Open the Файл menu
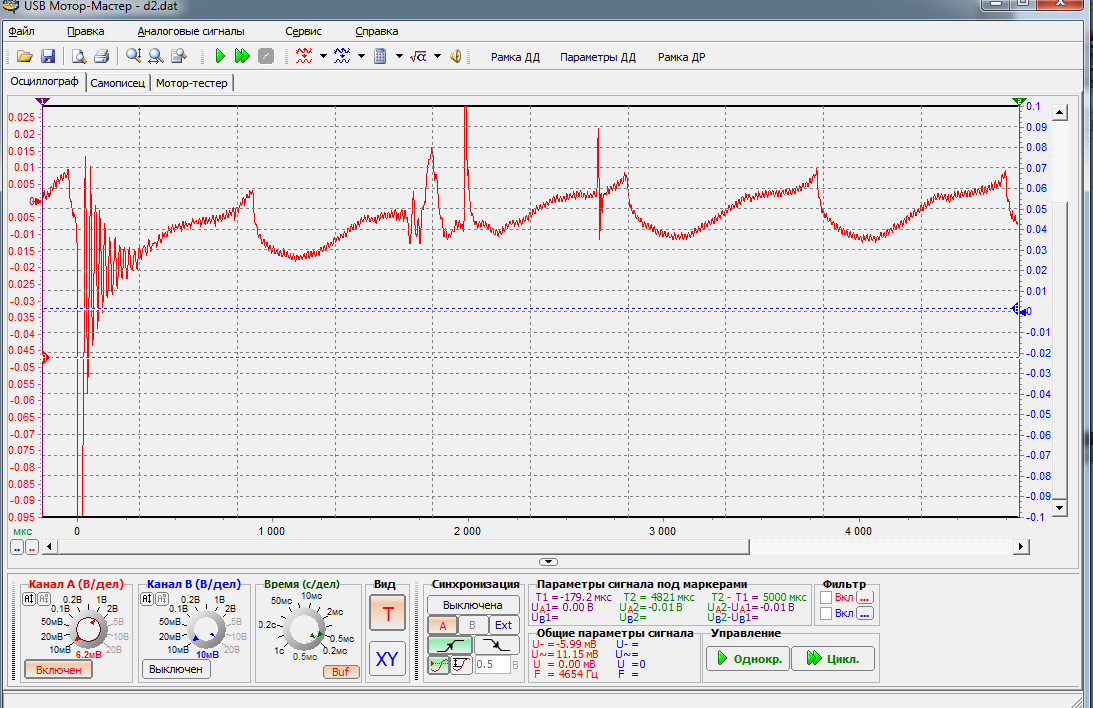Screen dimensions: 1093x708 (22, 31)
